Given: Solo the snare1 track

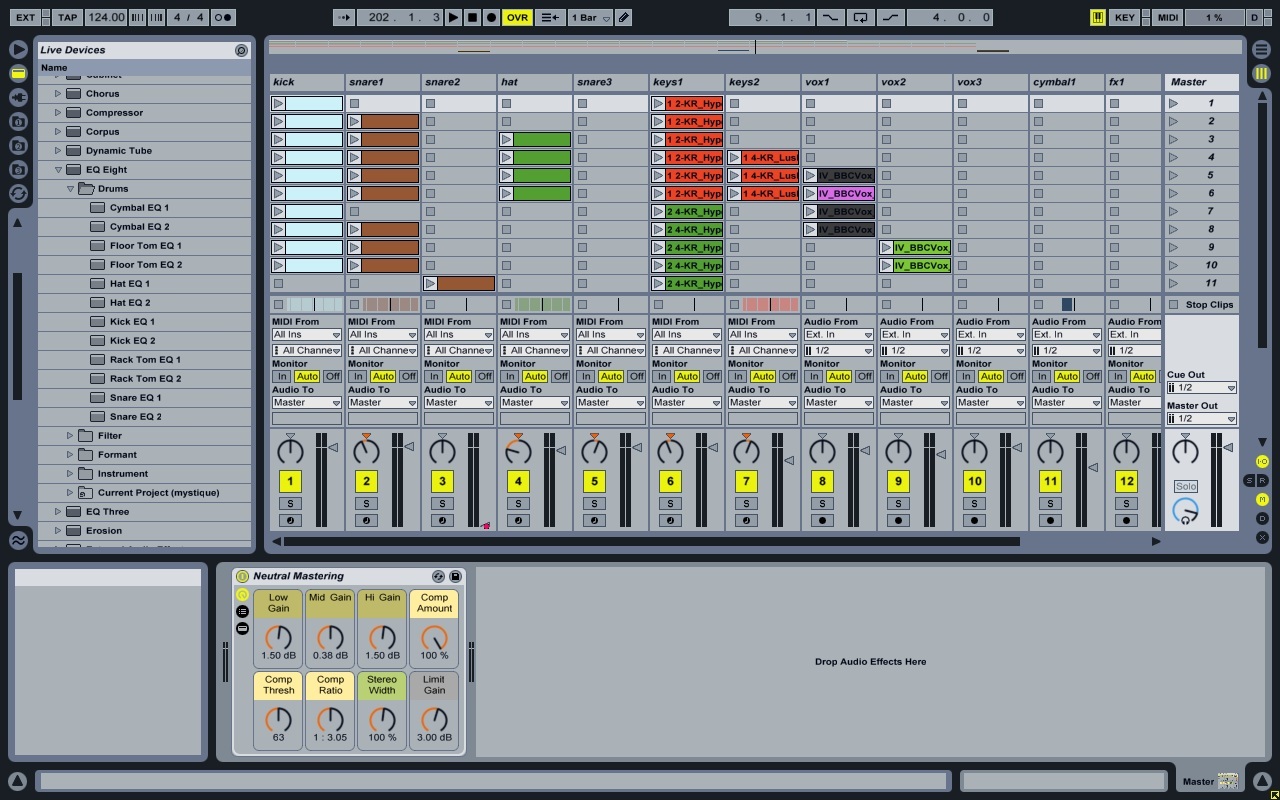Looking at the screenshot, I should coord(366,503).
